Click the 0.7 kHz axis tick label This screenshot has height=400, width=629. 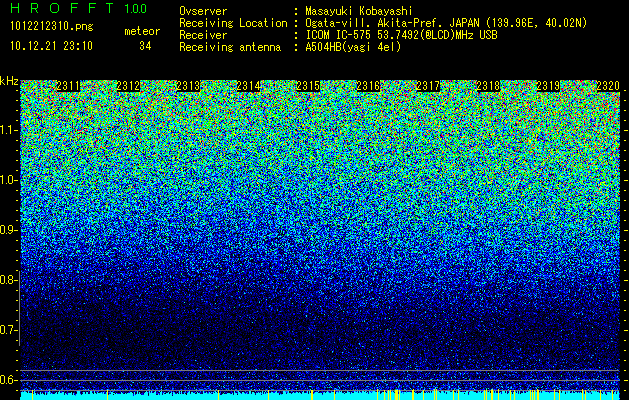pos(7,330)
